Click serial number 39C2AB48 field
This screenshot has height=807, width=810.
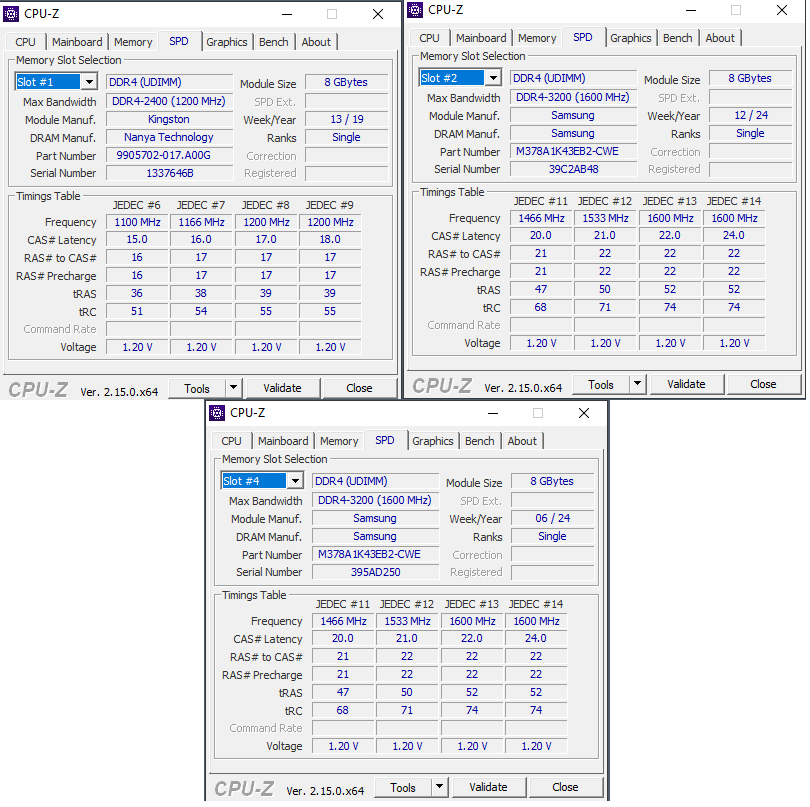point(573,169)
